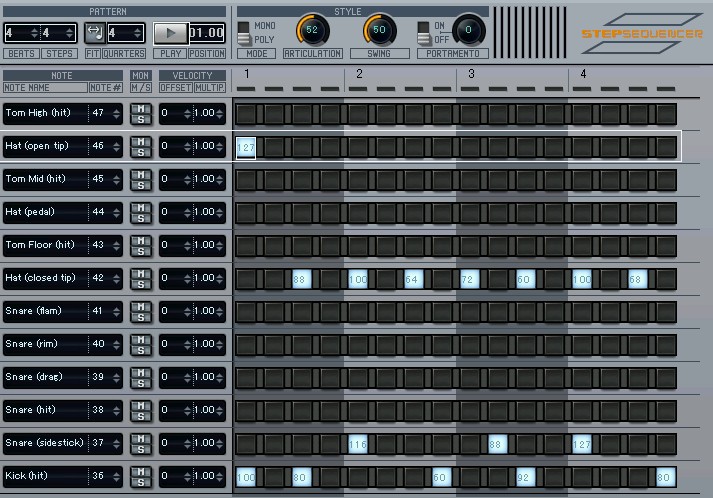Start pattern playback with the Play button
Image resolution: width=713 pixels, height=498 pixels.
171,33
